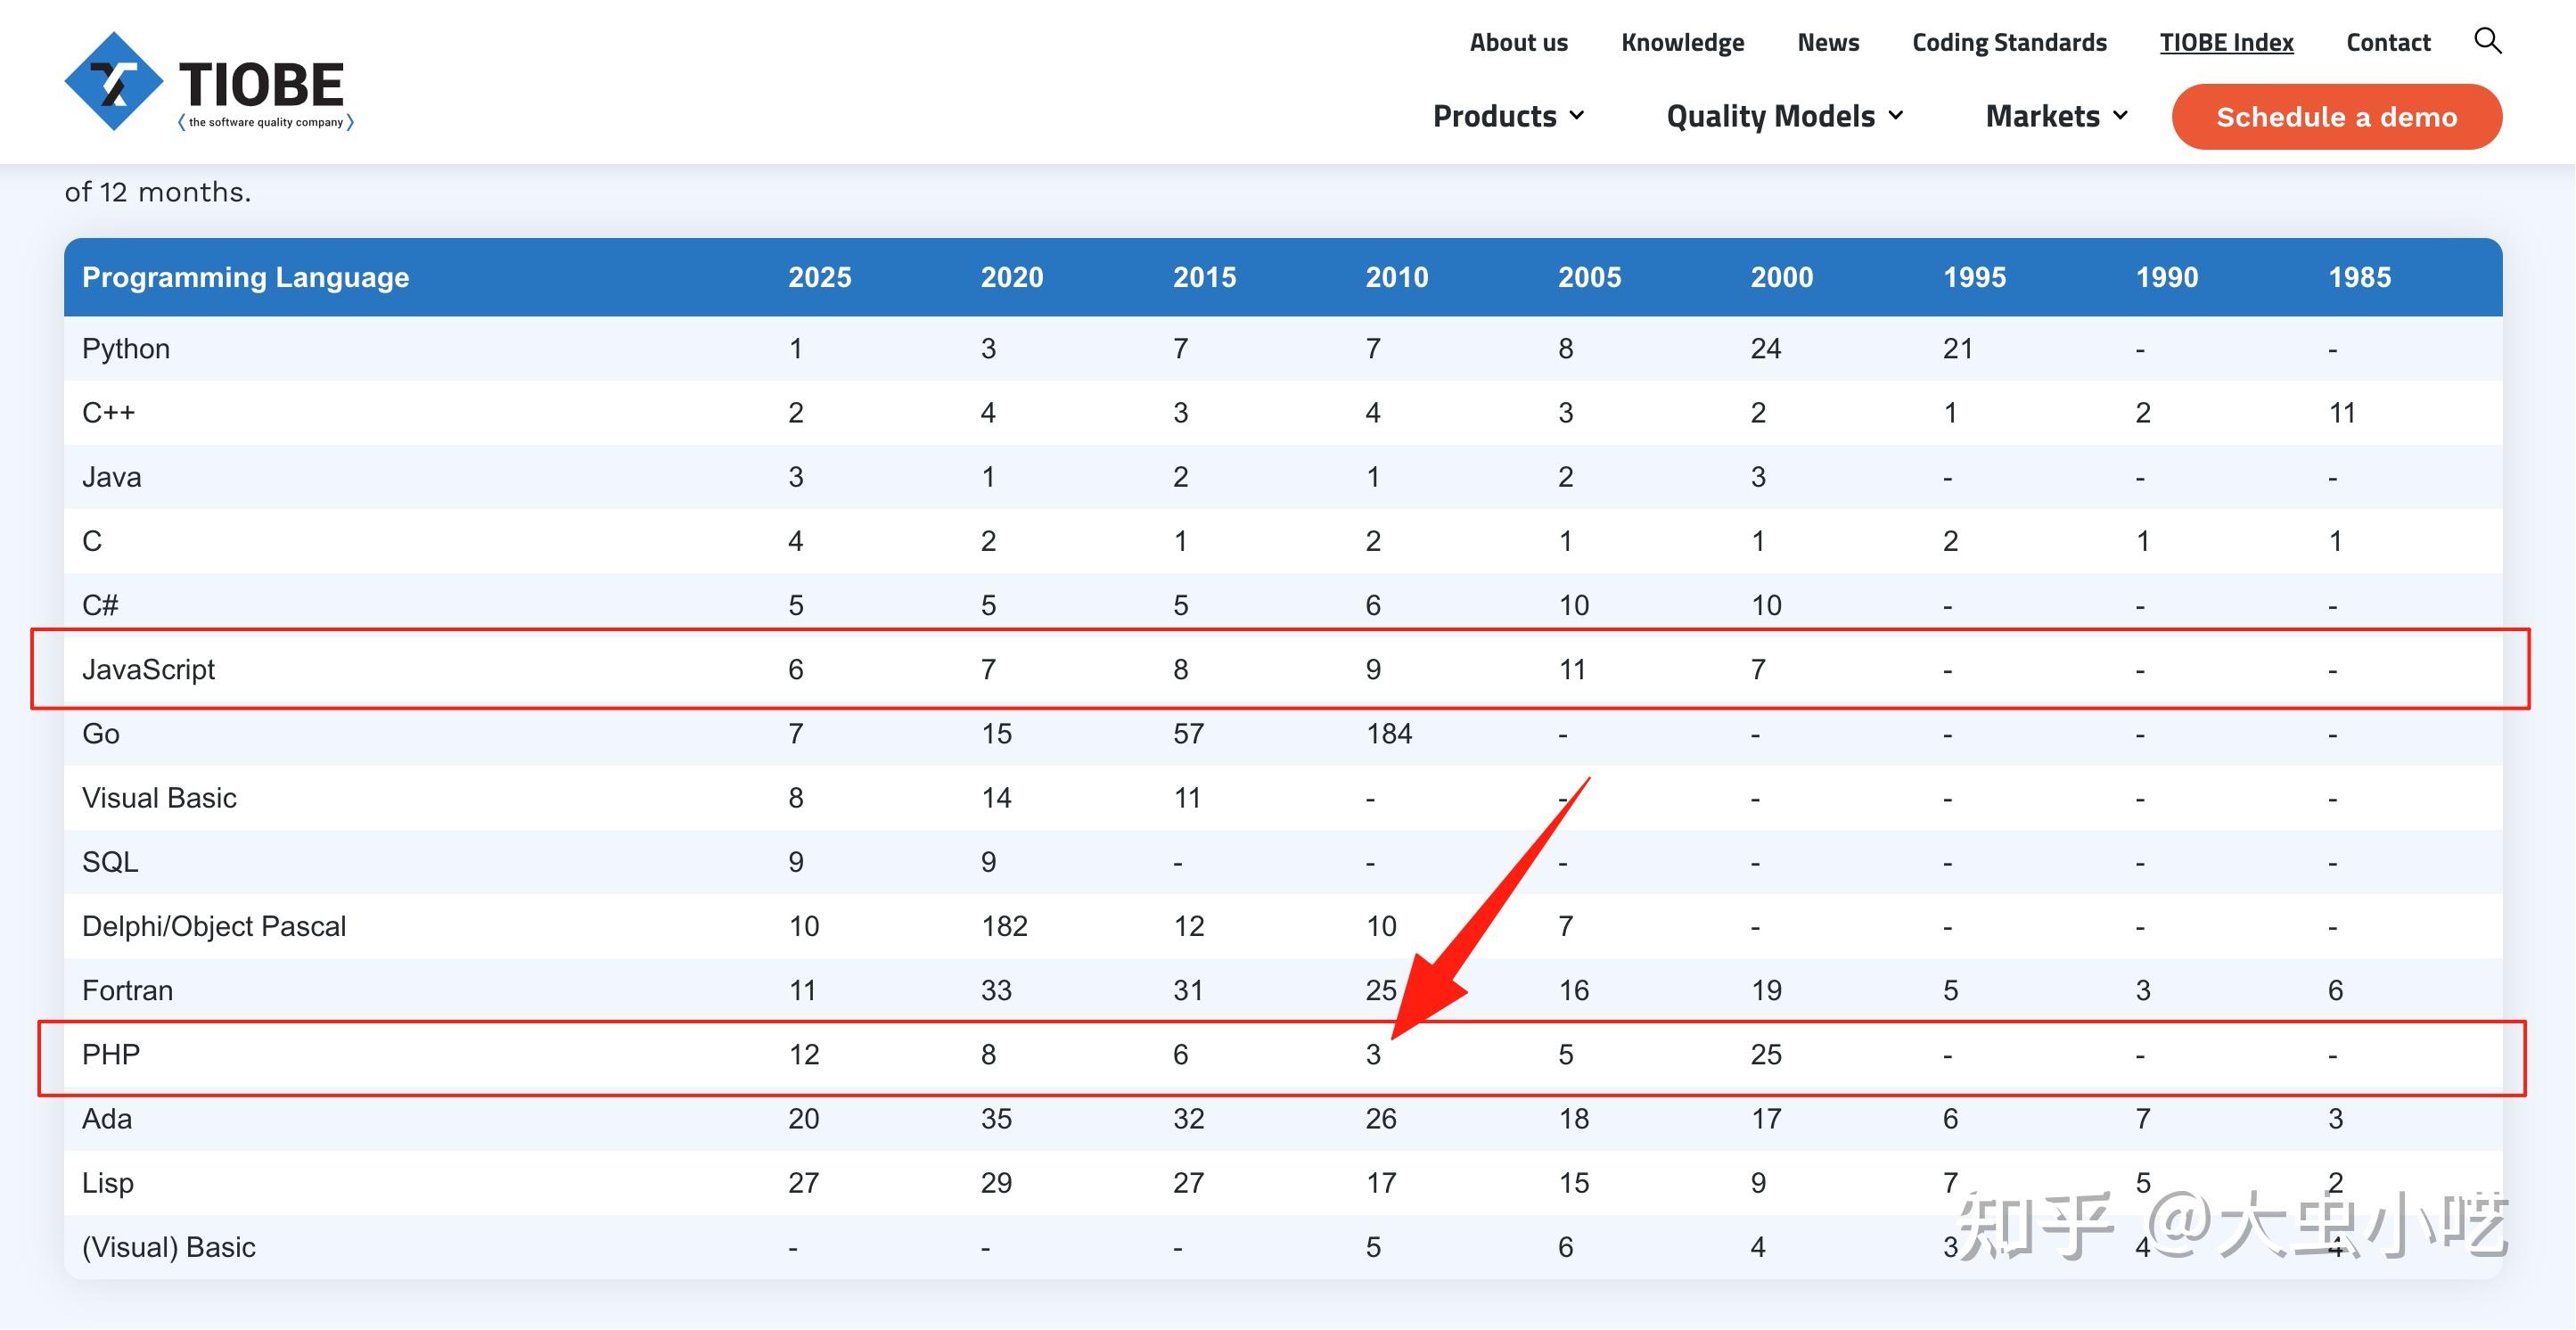Select the Delphi/Object Pascal row label
Screen dimensions: 2576x1330
click(214, 926)
